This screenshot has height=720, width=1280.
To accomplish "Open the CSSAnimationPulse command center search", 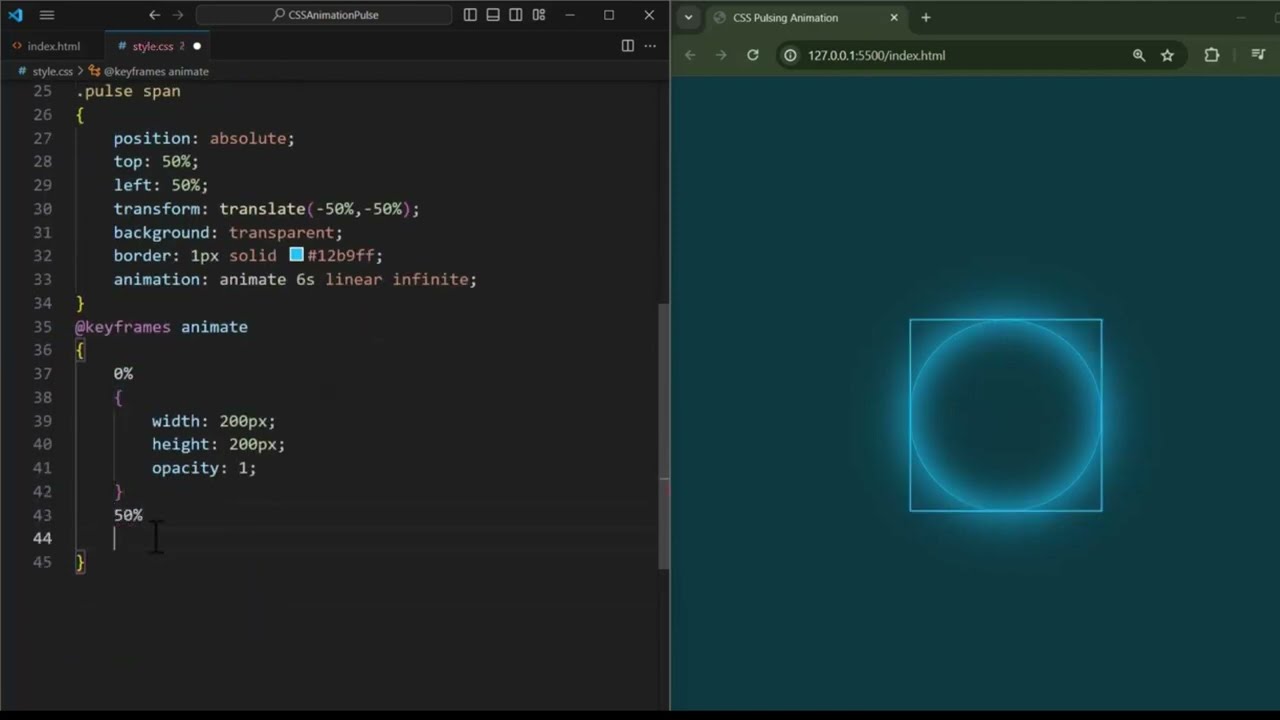I will pyautogui.click(x=324, y=15).
